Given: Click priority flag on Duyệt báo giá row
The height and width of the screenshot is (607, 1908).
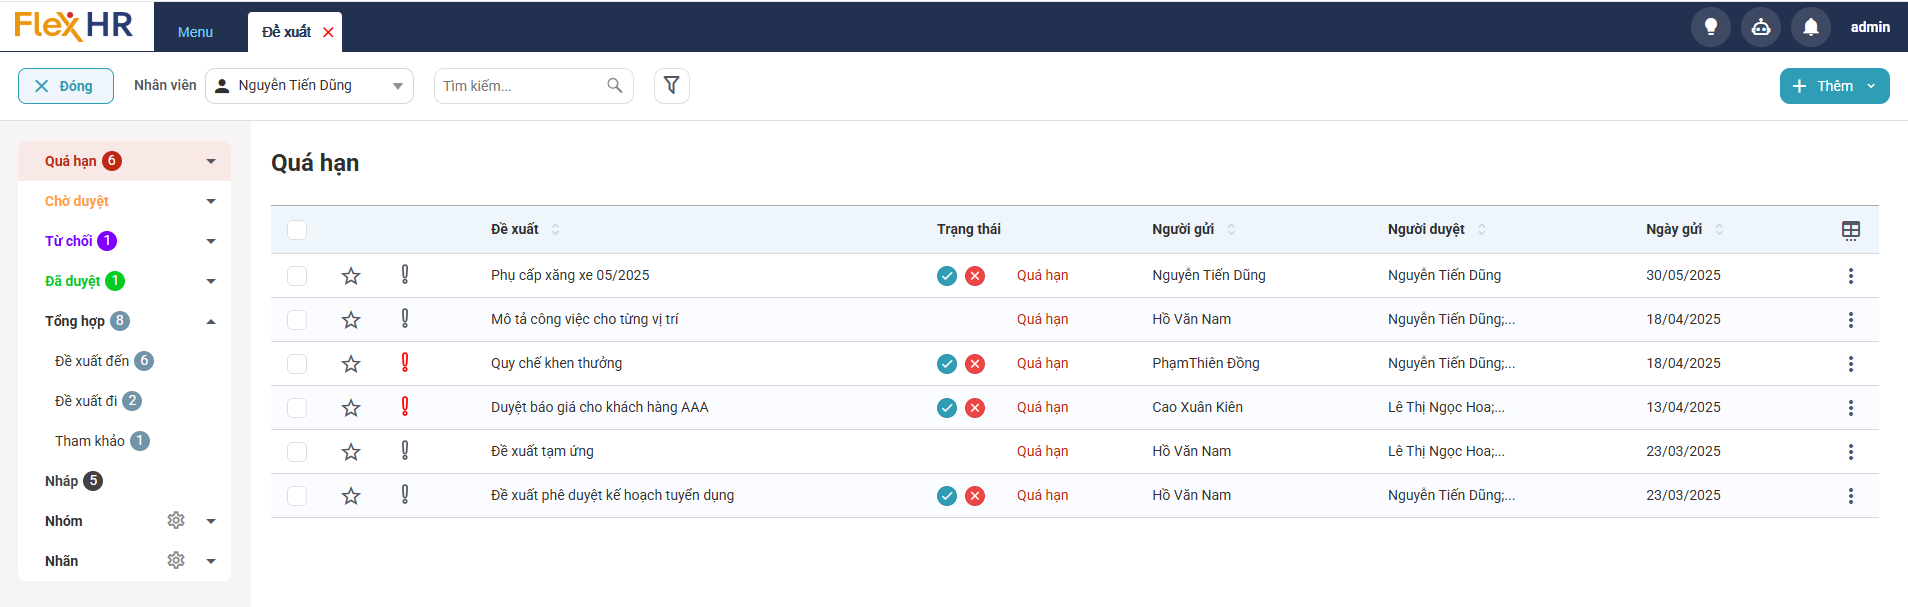Looking at the screenshot, I should click(405, 406).
